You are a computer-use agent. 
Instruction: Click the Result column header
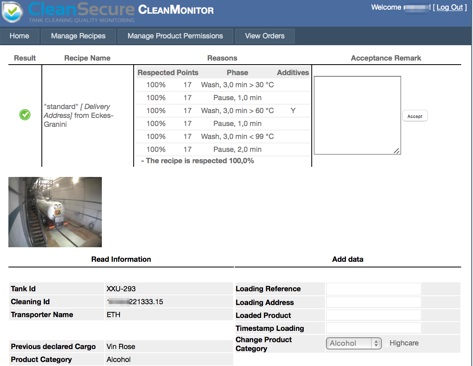click(x=25, y=58)
